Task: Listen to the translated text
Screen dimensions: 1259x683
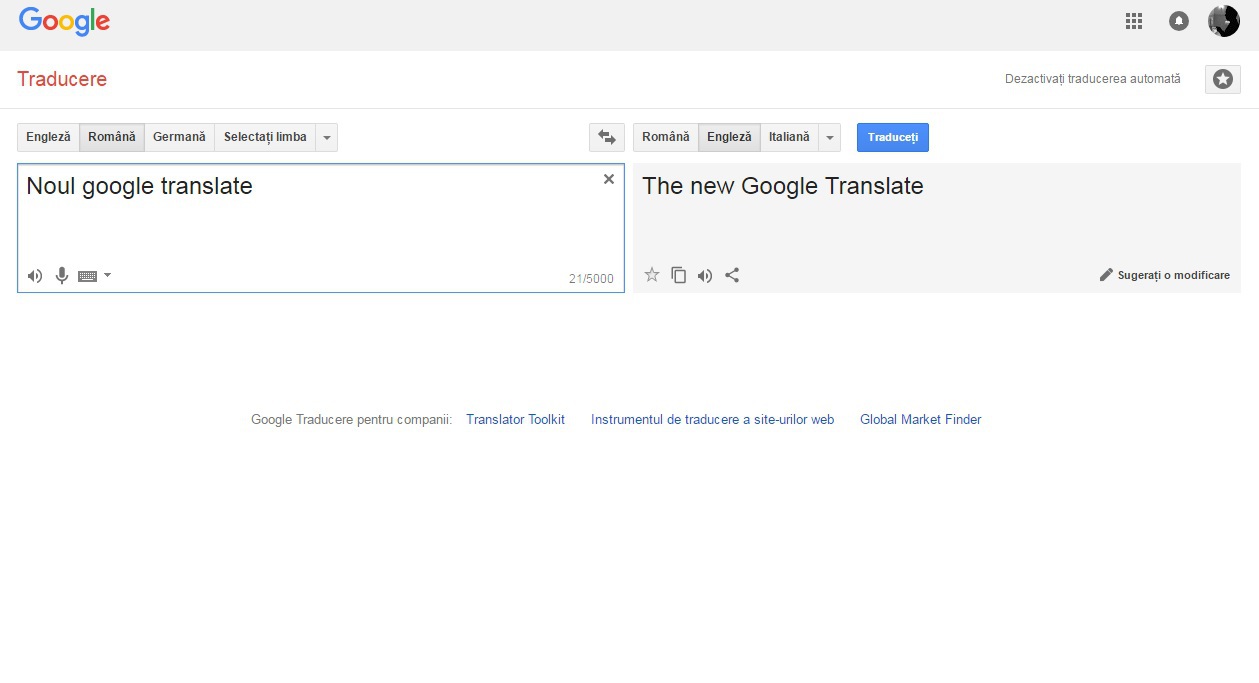Action: pyautogui.click(x=705, y=275)
